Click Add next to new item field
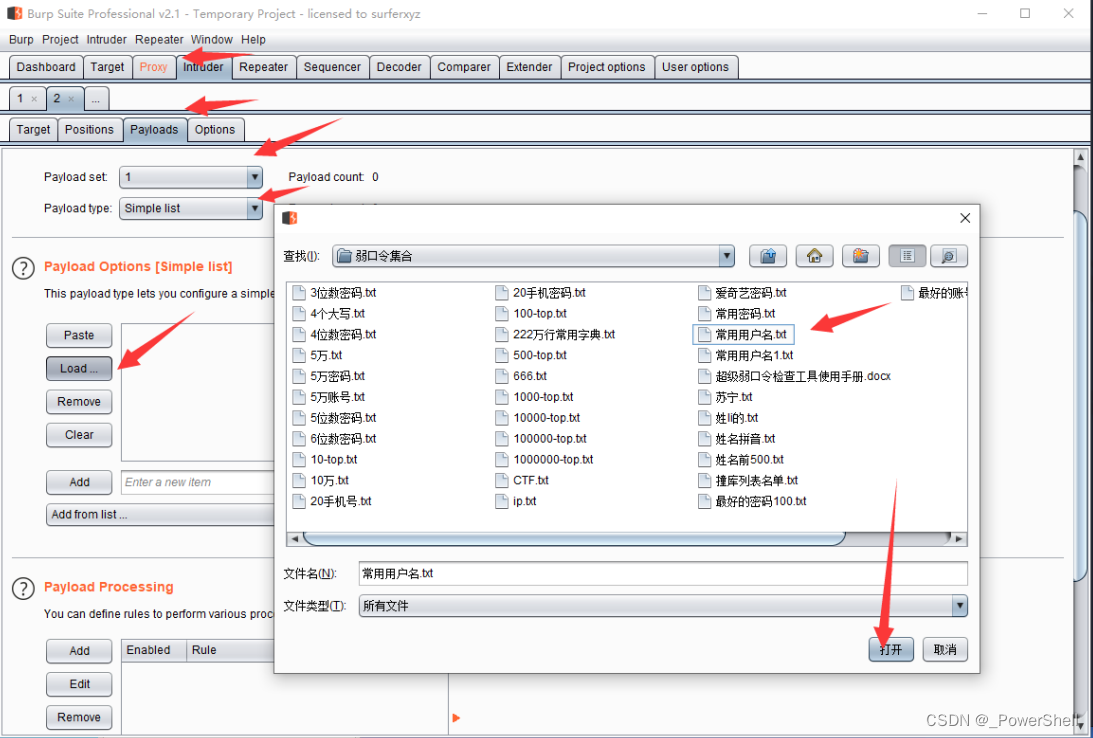This screenshot has height=738, width=1093. [79, 482]
